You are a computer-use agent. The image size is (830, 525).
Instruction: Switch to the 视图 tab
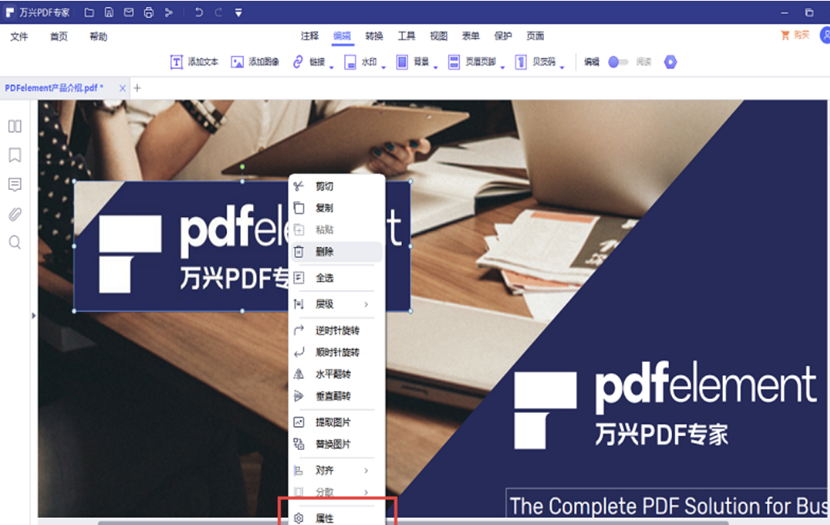[439, 36]
